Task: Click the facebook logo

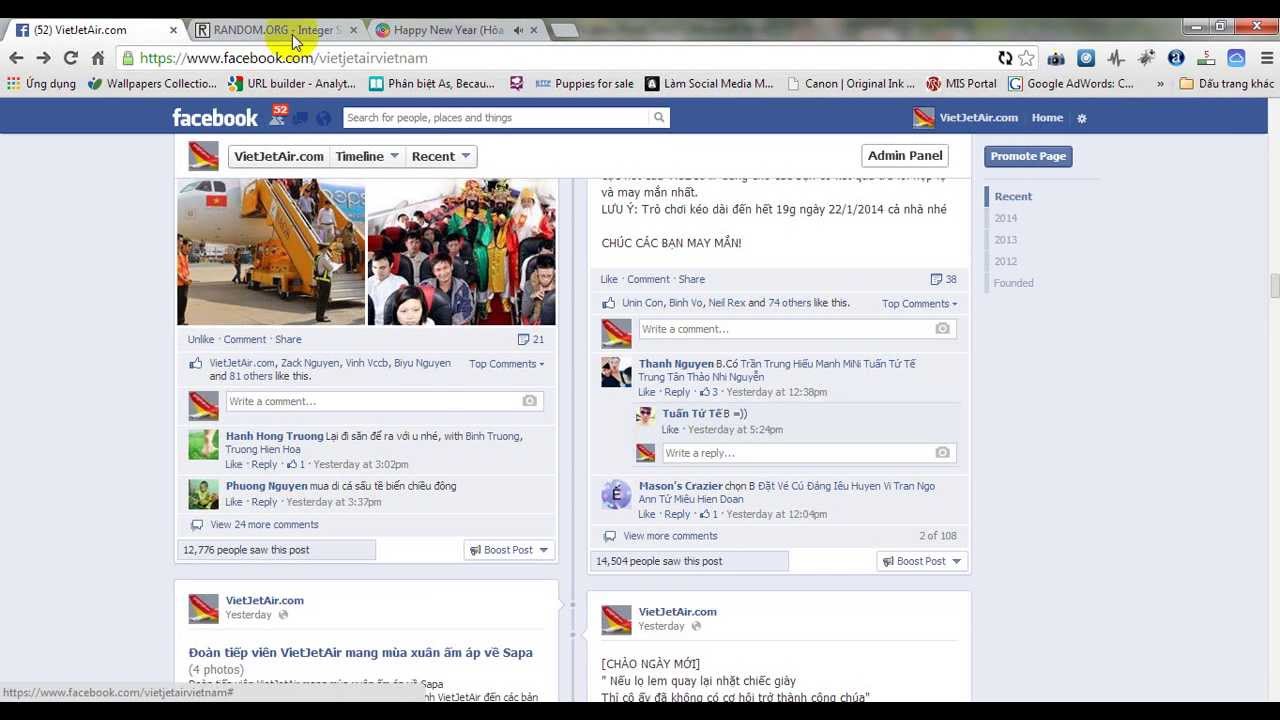Action: click(215, 118)
